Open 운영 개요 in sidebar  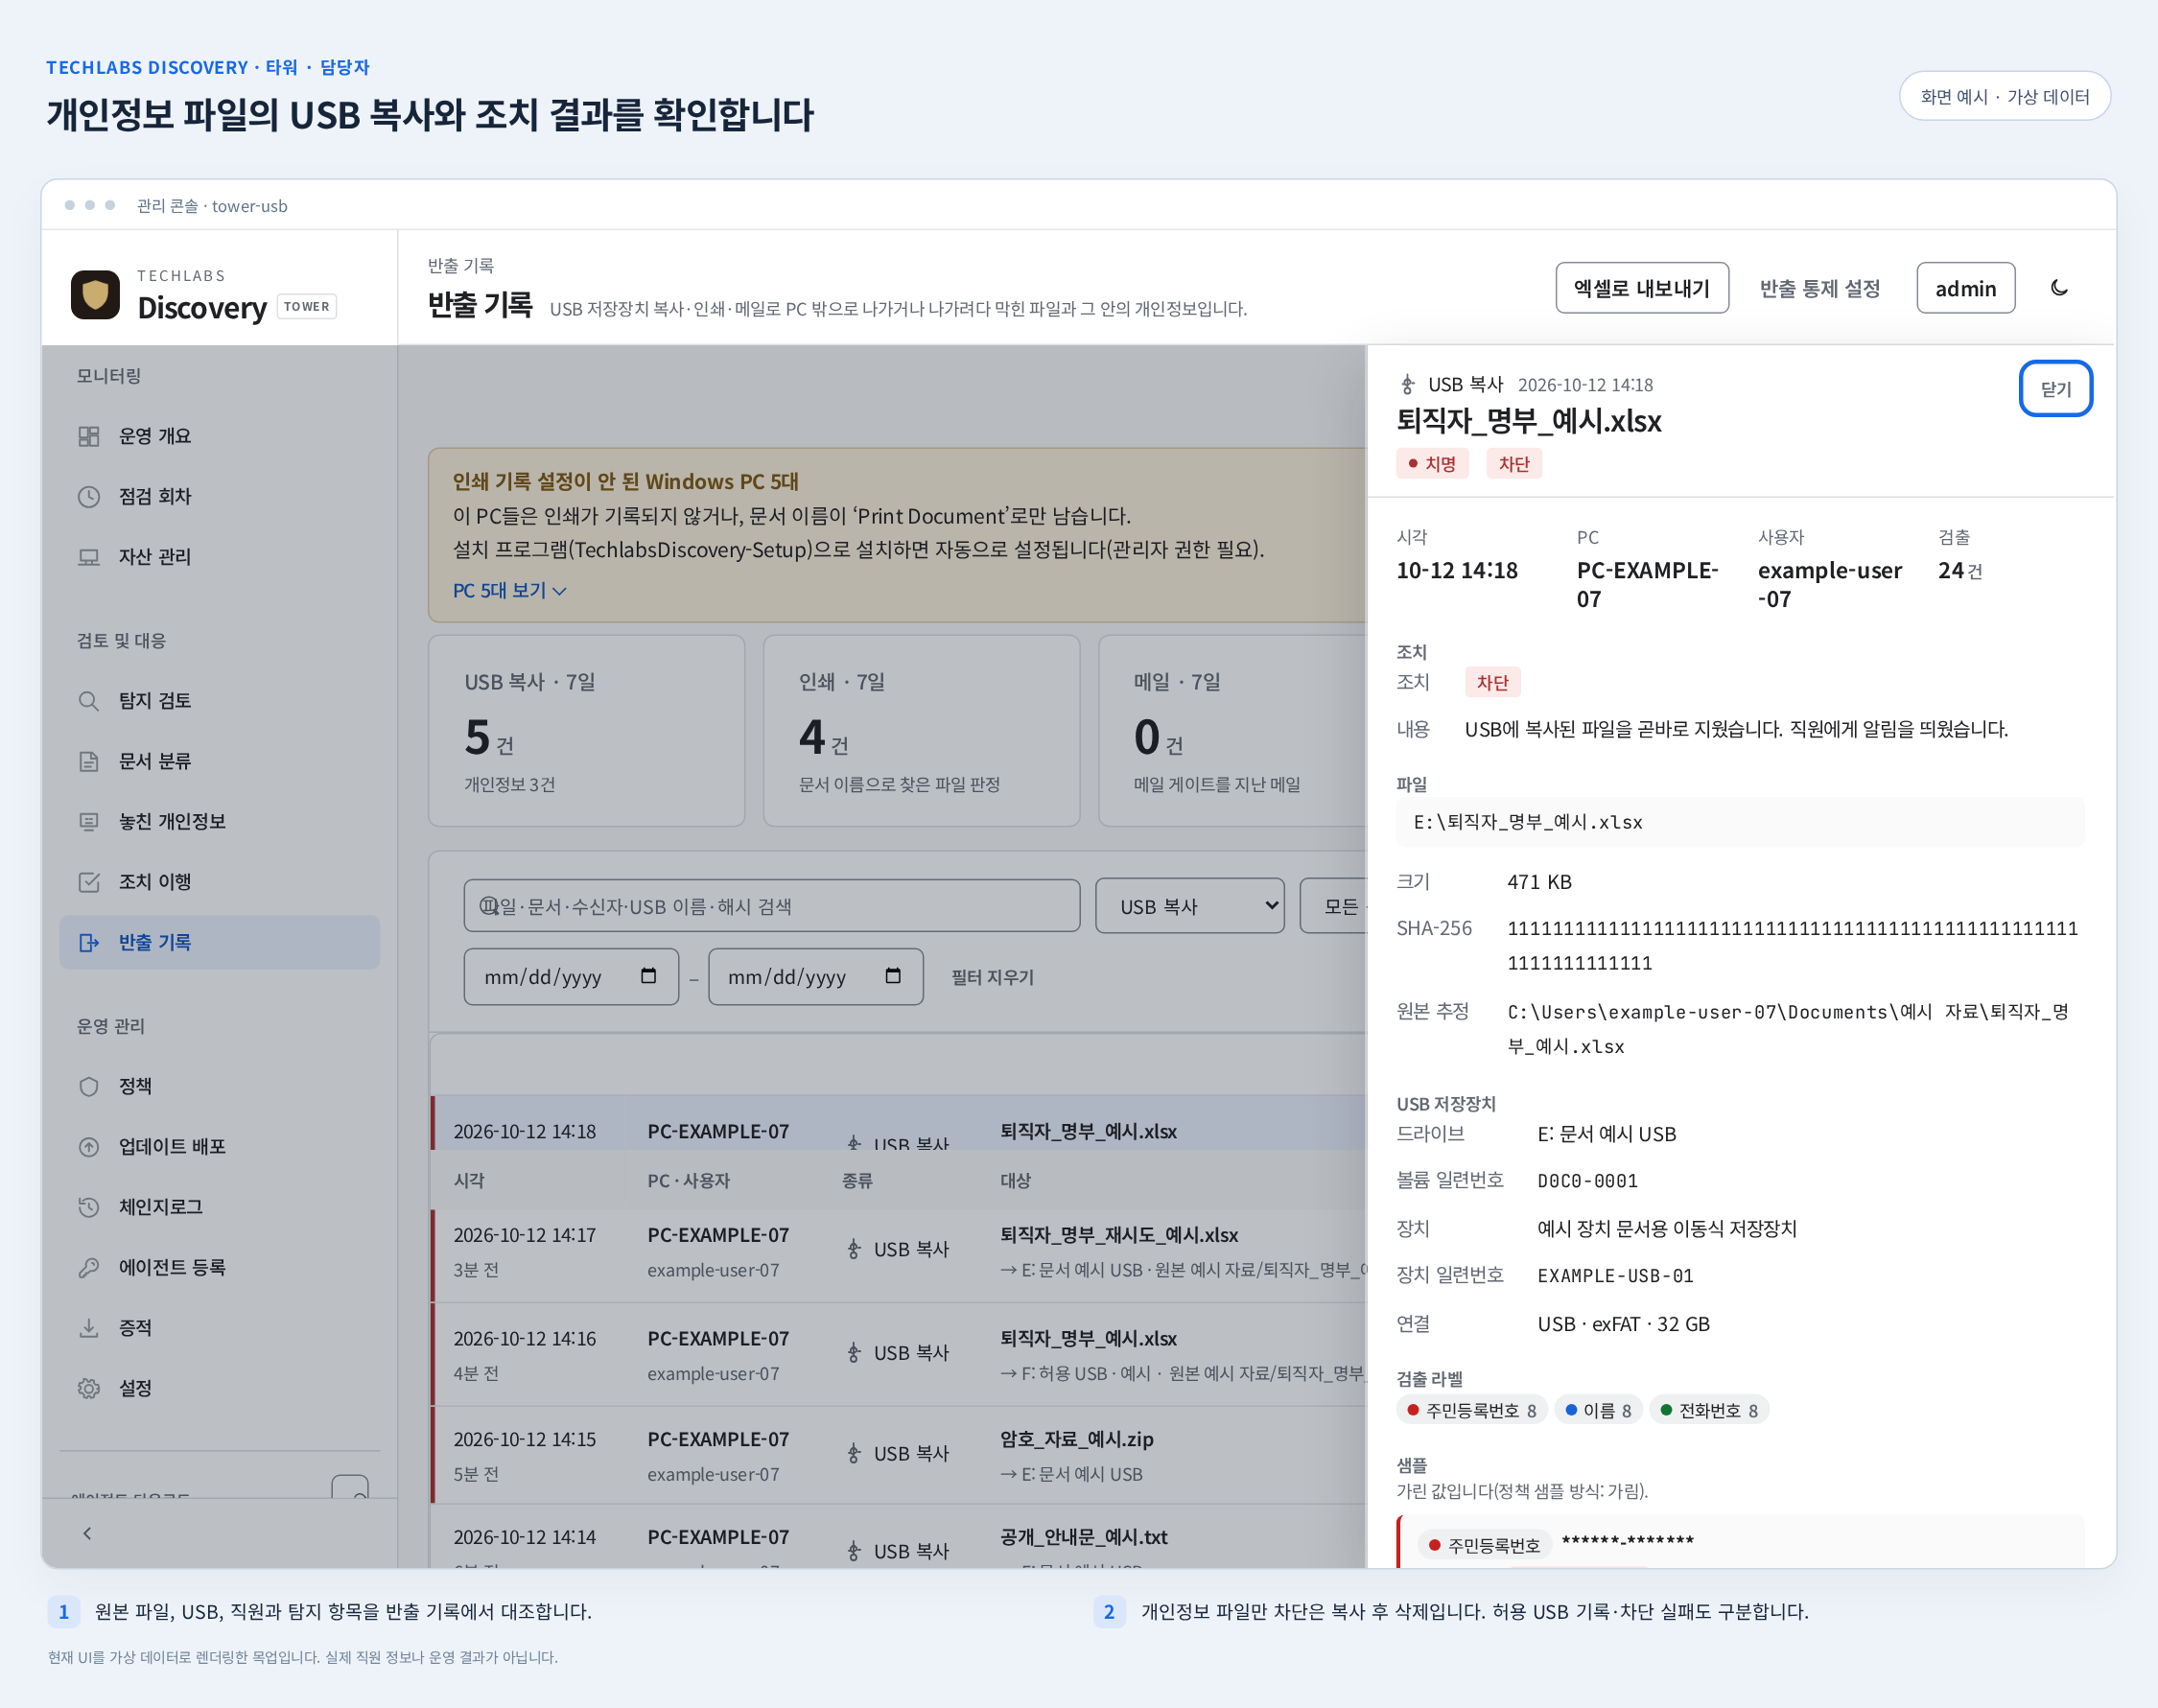(219, 436)
